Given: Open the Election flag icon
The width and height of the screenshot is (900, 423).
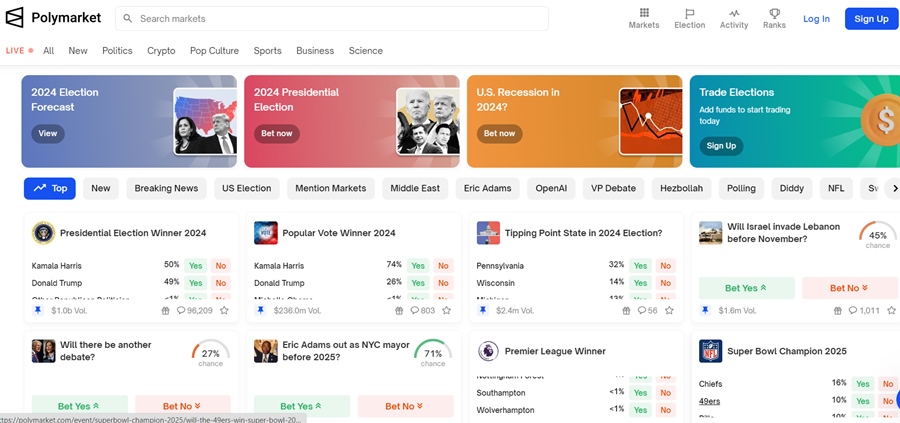Looking at the screenshot, I should point(689,13).
